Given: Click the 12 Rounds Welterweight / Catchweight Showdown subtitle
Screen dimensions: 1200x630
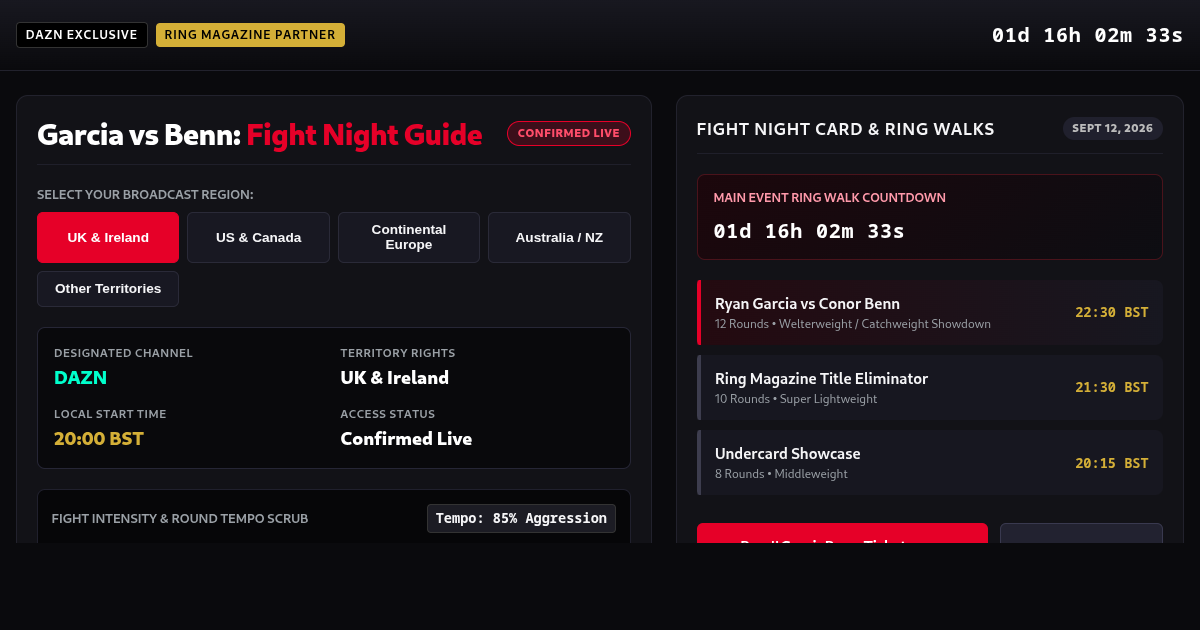Looking at the screenshot, I should (x=853, y=324).
